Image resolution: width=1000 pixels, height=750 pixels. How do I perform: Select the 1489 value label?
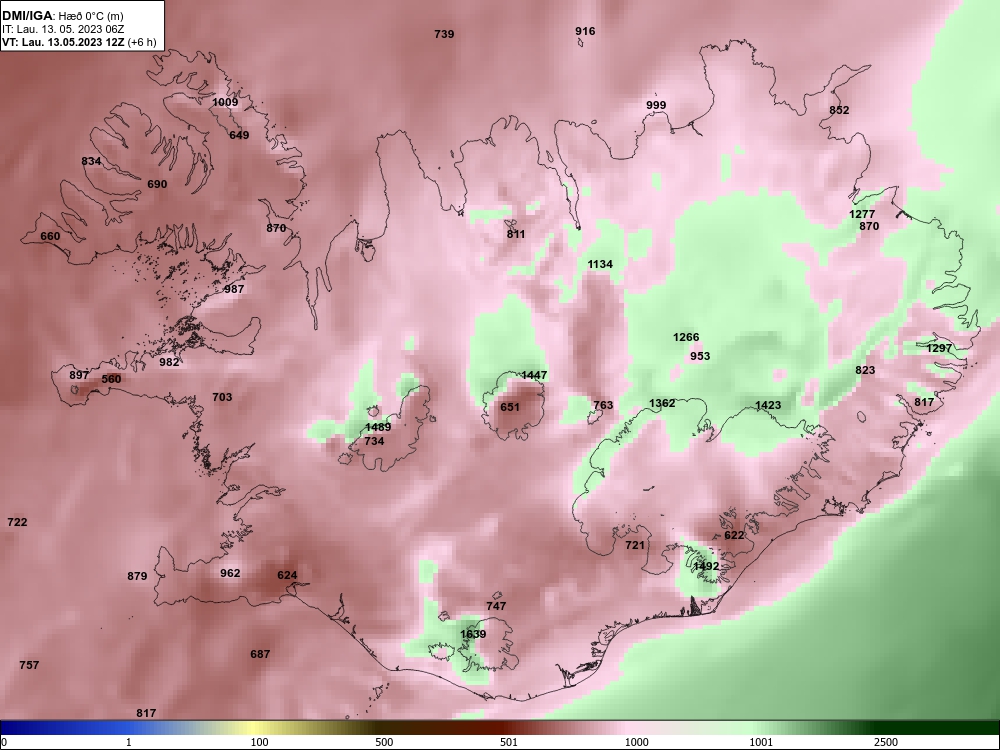(378, 427)
